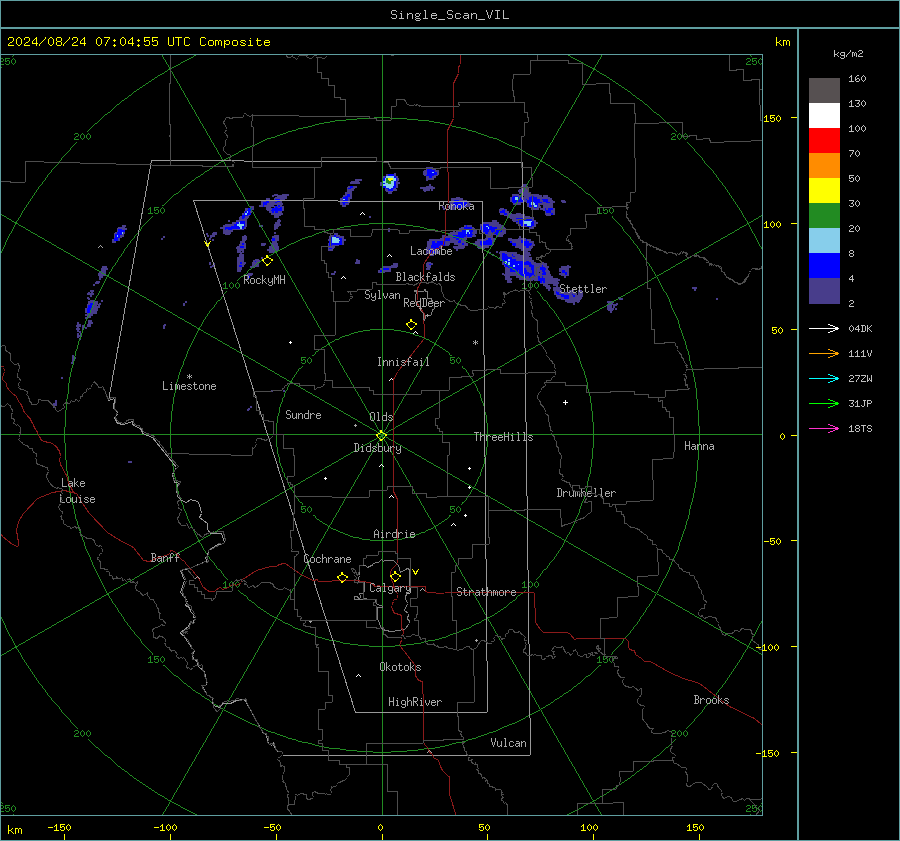Click the asterisk marker east of Innisfail
Viewport: 900px width, 841px height.
click(475, 343)
